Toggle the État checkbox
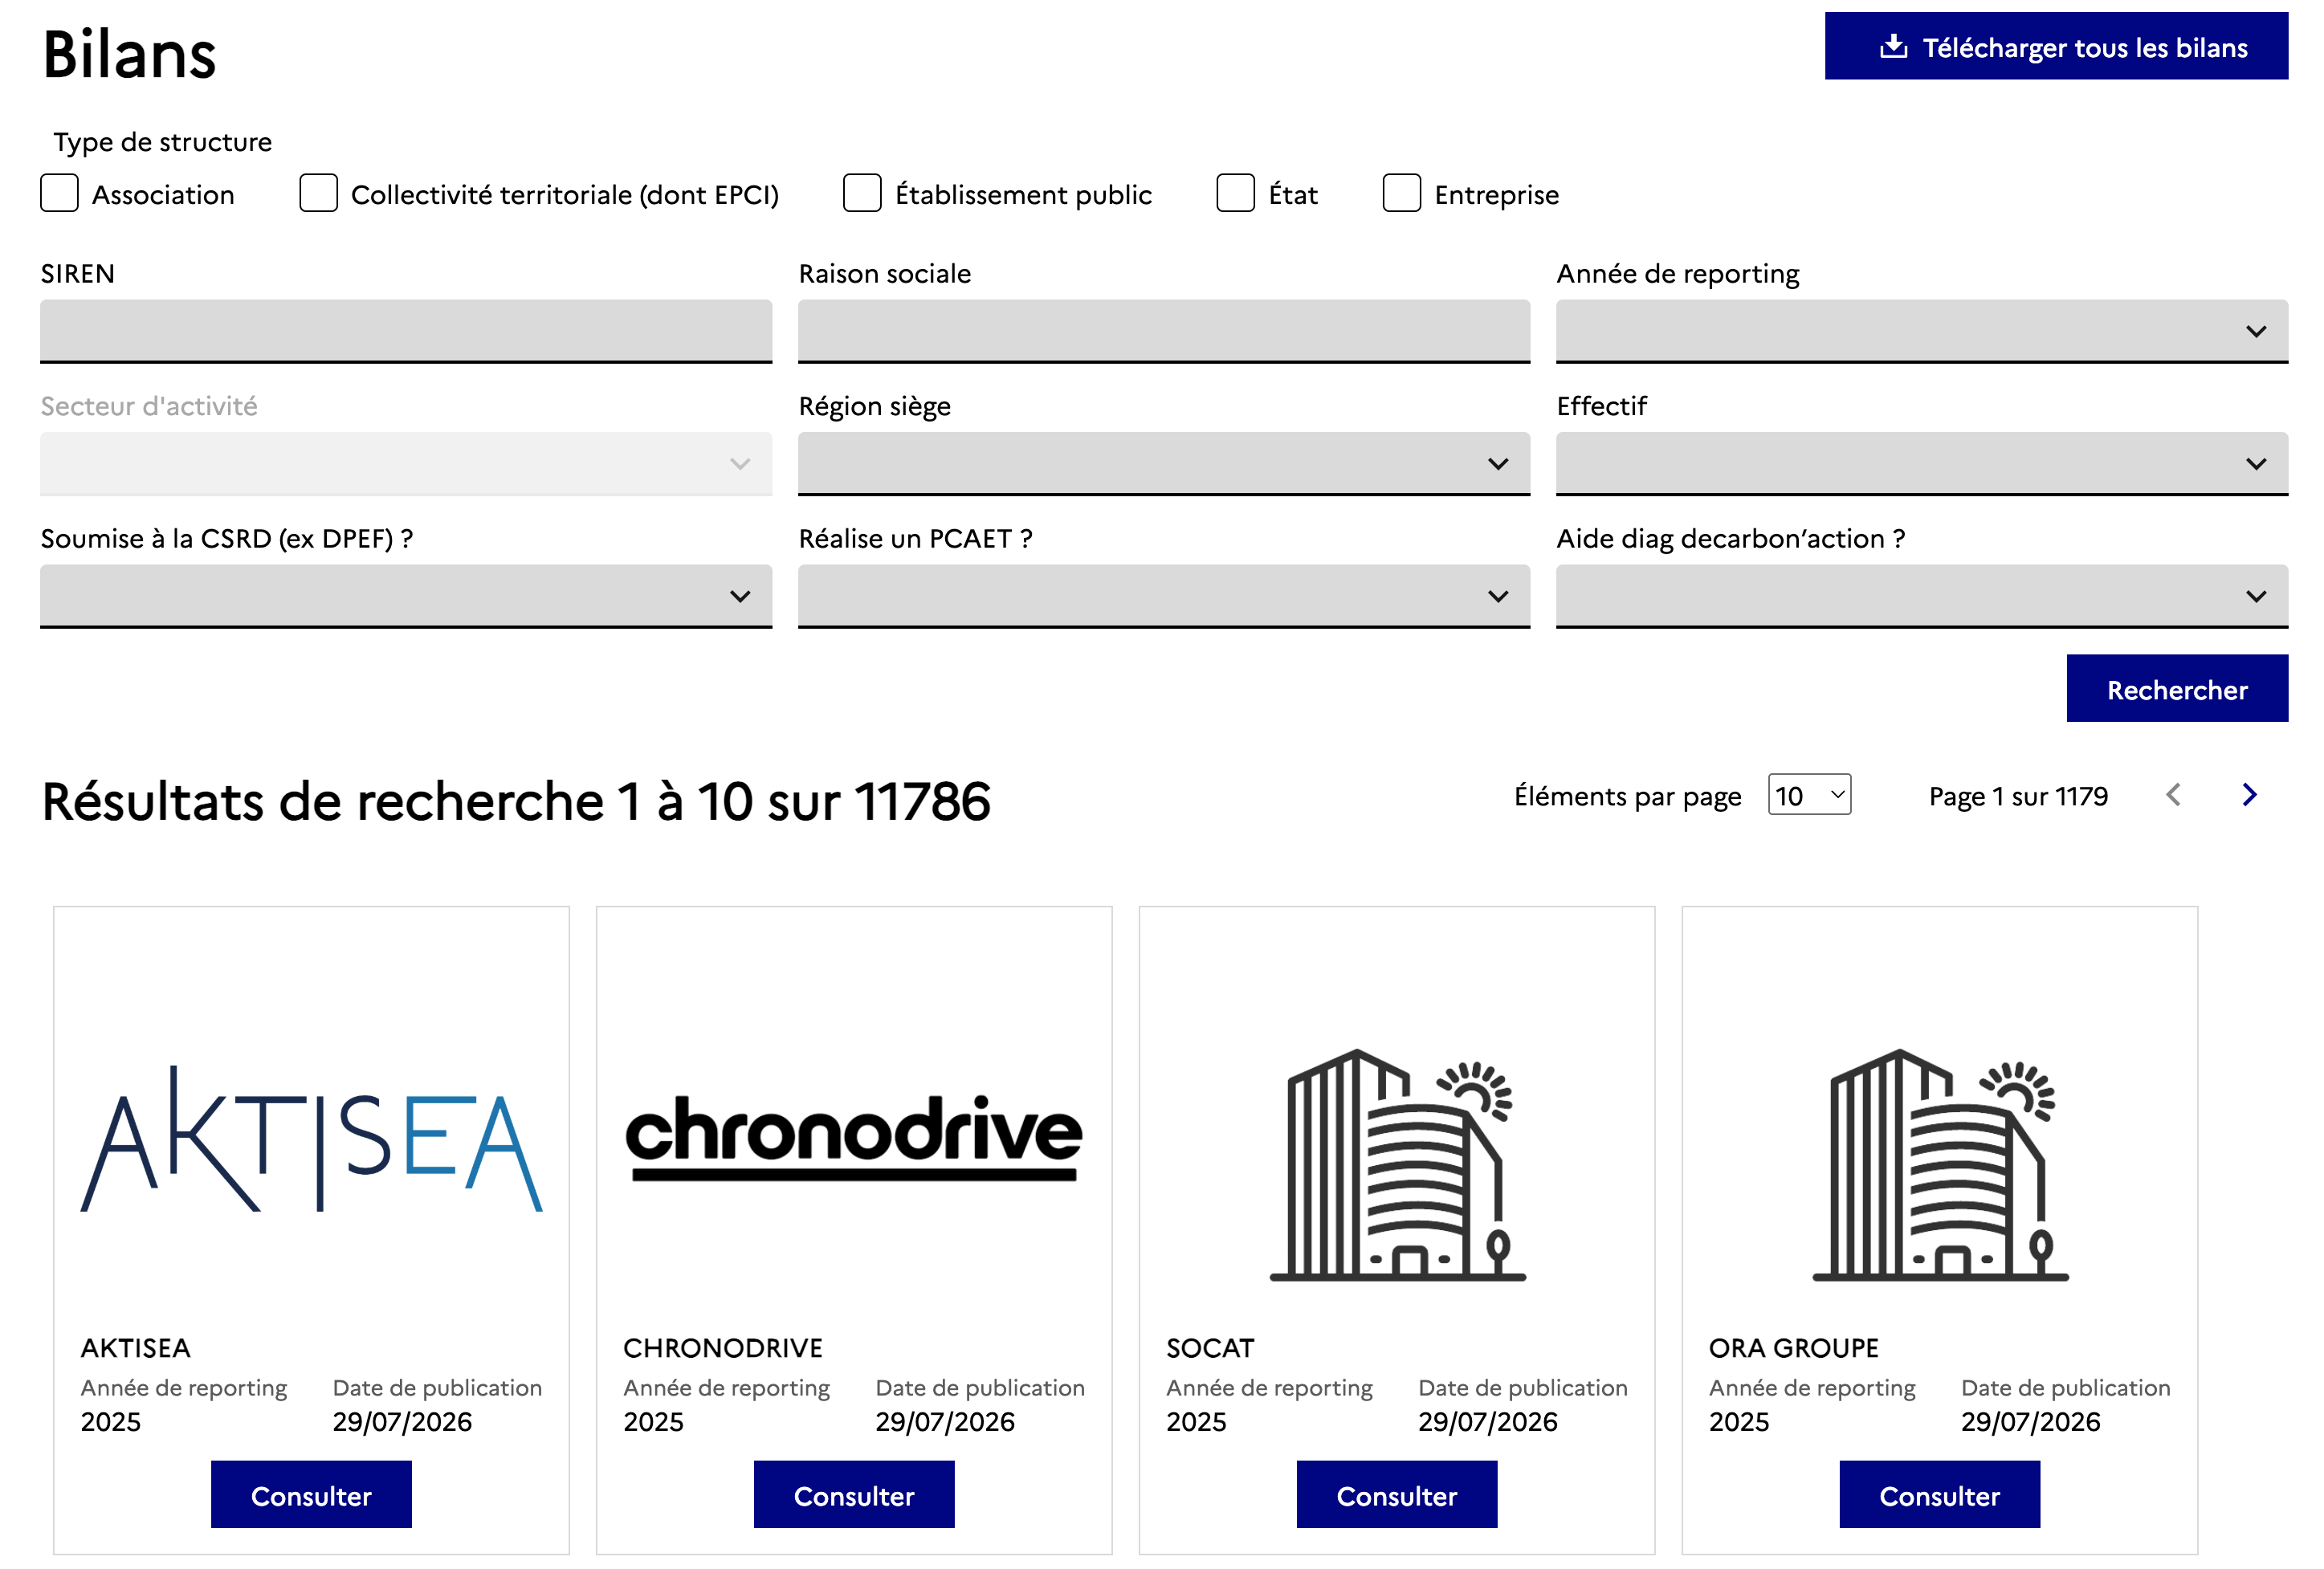The image size is (2324, 1569). (x=1235, y=193)
